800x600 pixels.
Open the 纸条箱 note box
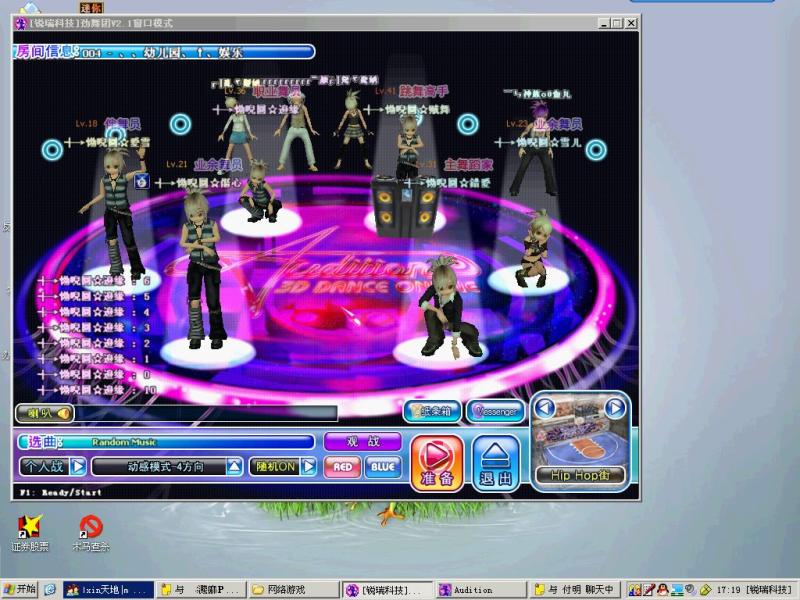click(432, 411)
